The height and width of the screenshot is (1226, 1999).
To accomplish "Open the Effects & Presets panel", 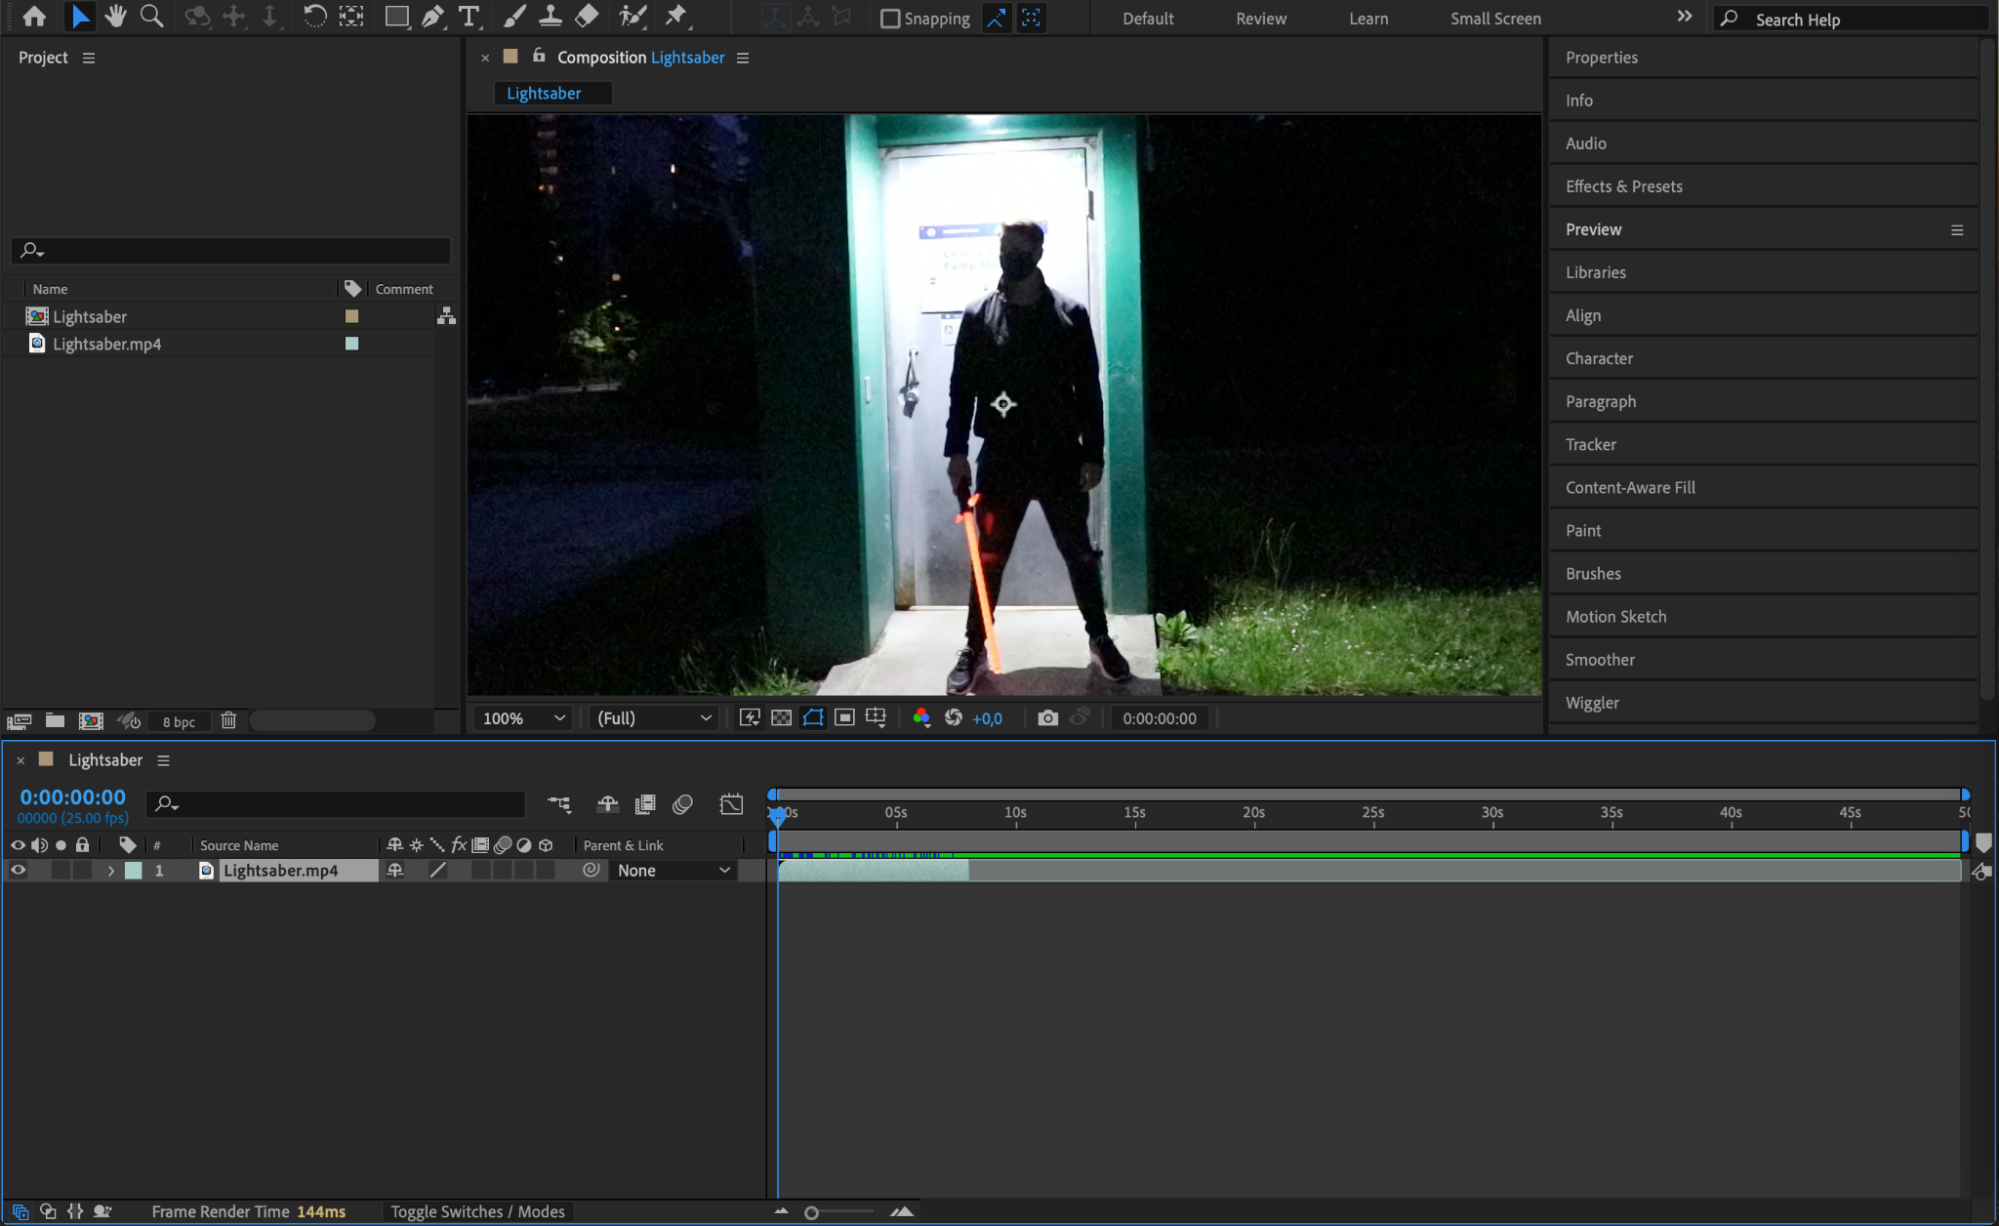I will click(1623, 186).
